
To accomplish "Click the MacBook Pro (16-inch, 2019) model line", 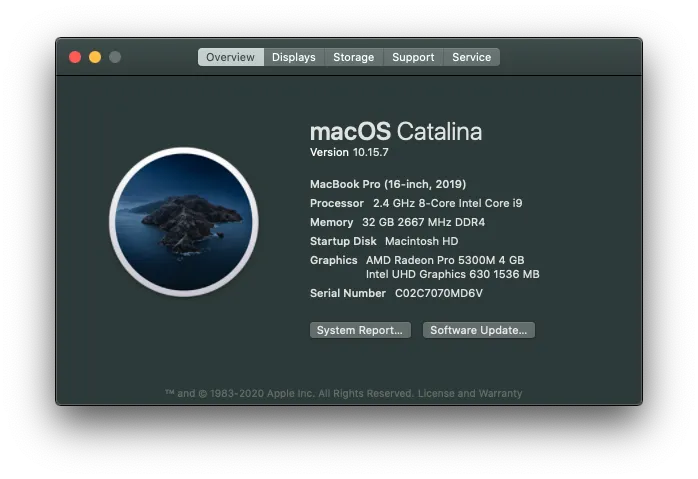I will (388, 184).
